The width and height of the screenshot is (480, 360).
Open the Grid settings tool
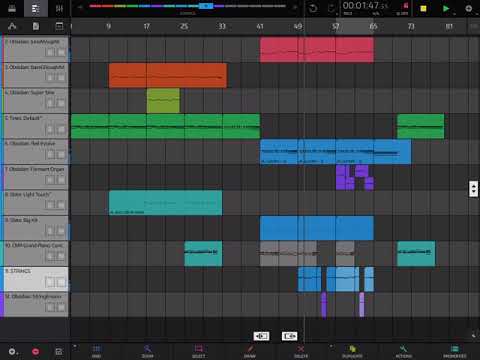(96, 351)
